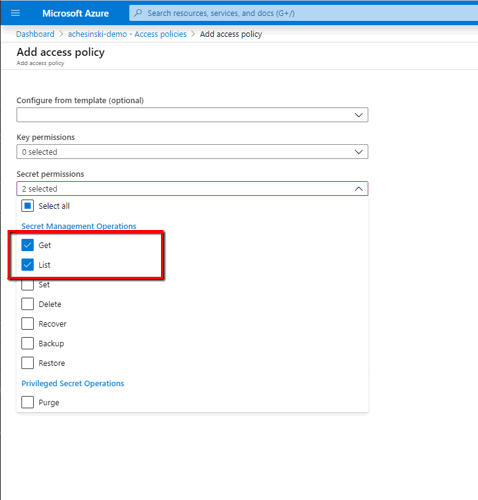
Task: Tick the Recover permission checkbox
Action: [x=27, y=324]
